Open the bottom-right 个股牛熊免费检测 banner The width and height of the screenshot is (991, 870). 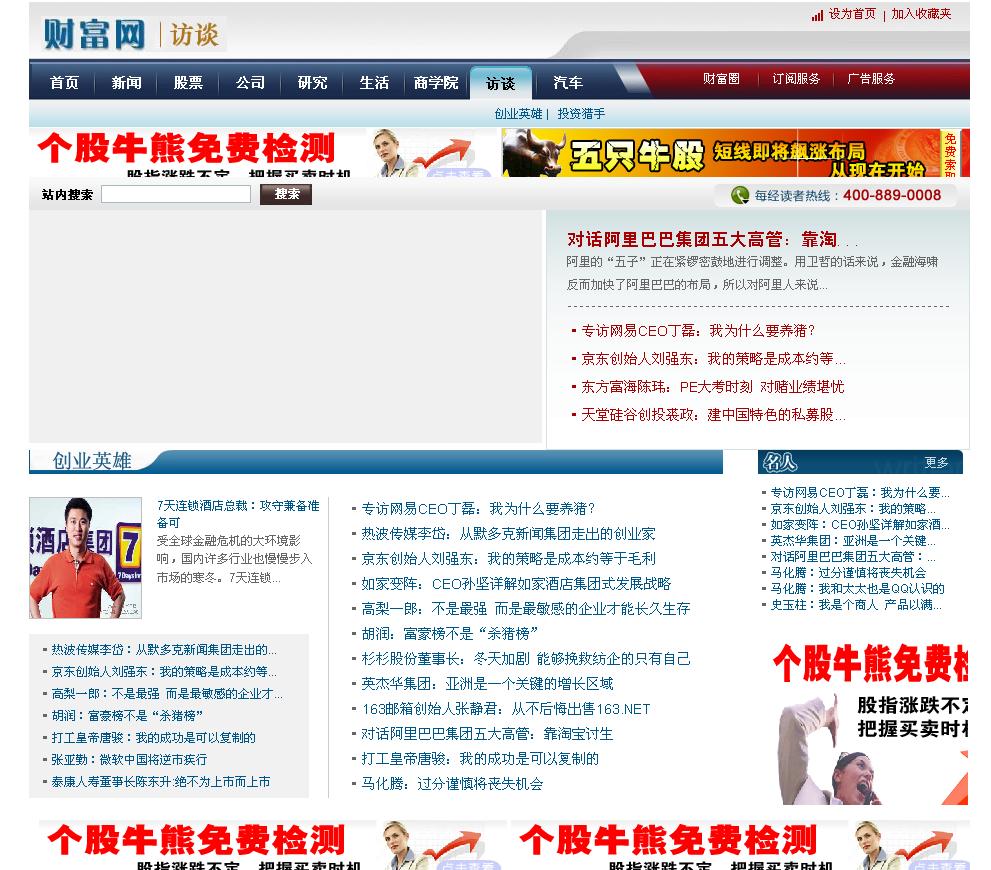click(x=740, y=845)
